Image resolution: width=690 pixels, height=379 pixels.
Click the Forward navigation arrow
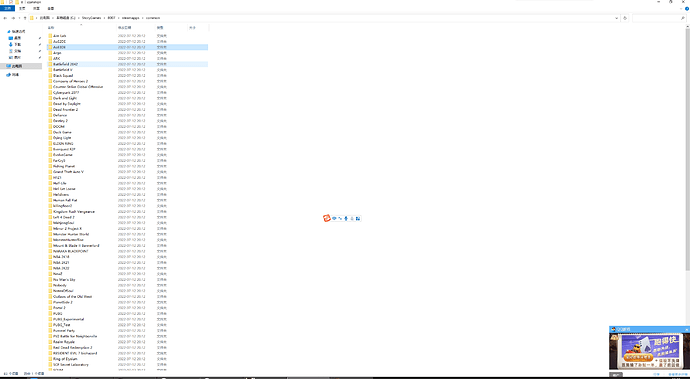13,18
